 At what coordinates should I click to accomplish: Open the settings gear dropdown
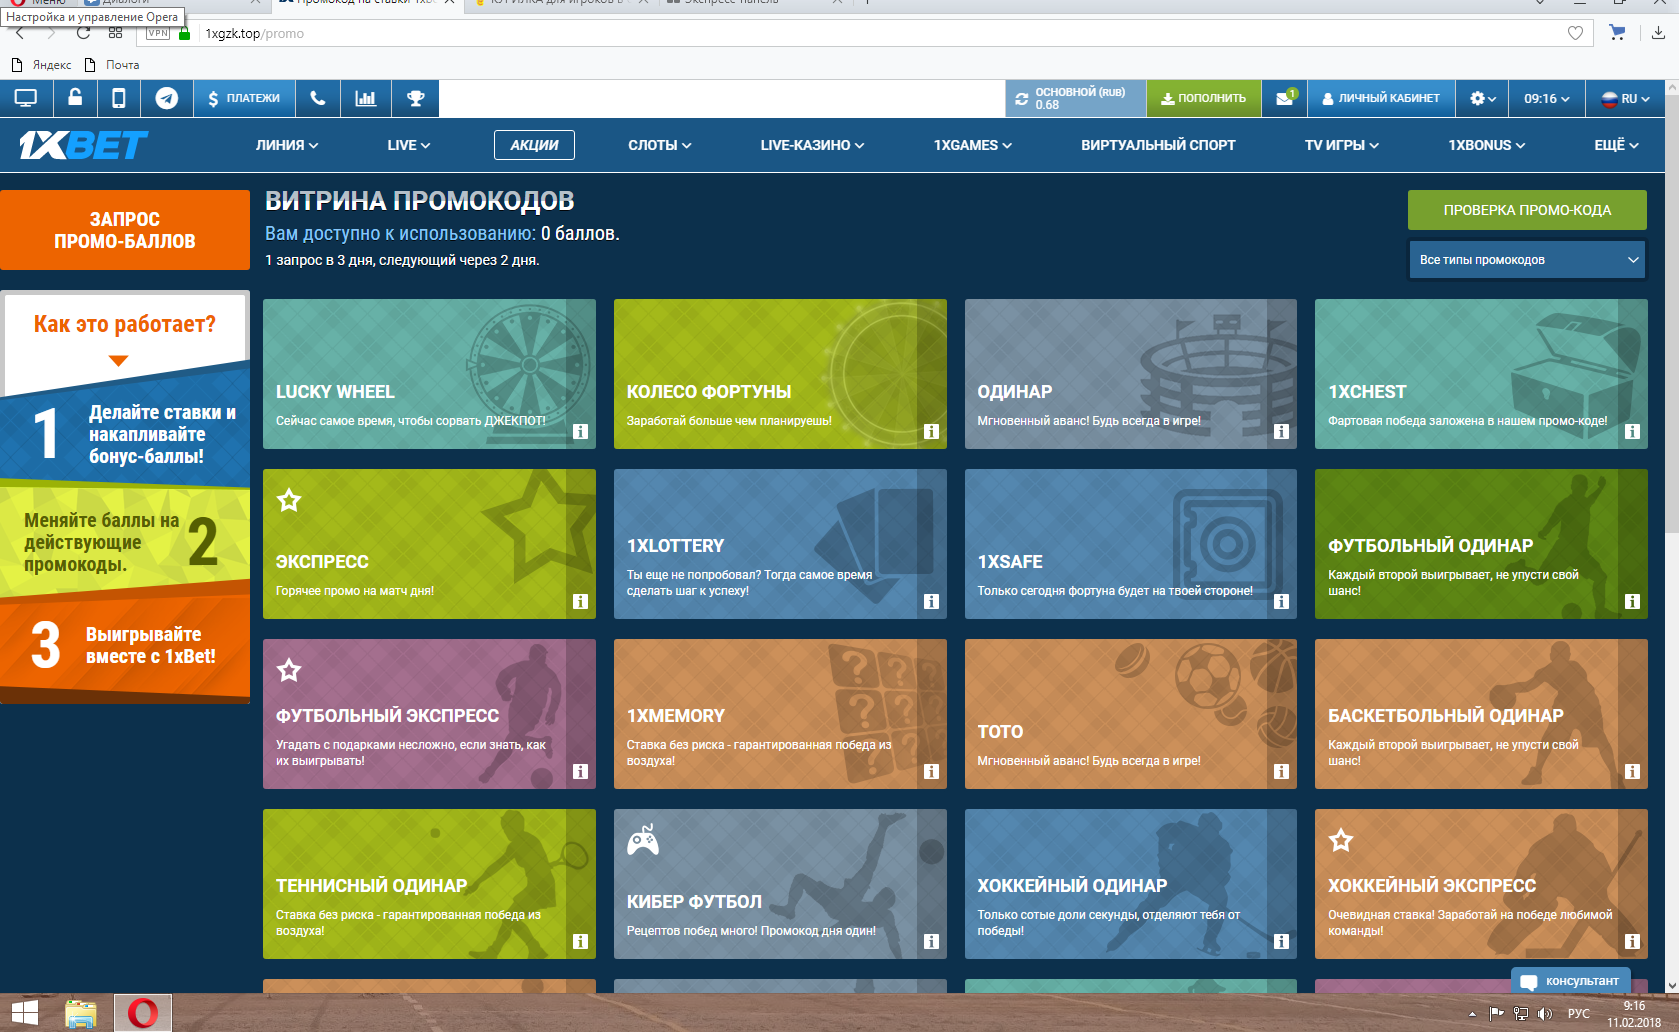(x=1482, y=98)
